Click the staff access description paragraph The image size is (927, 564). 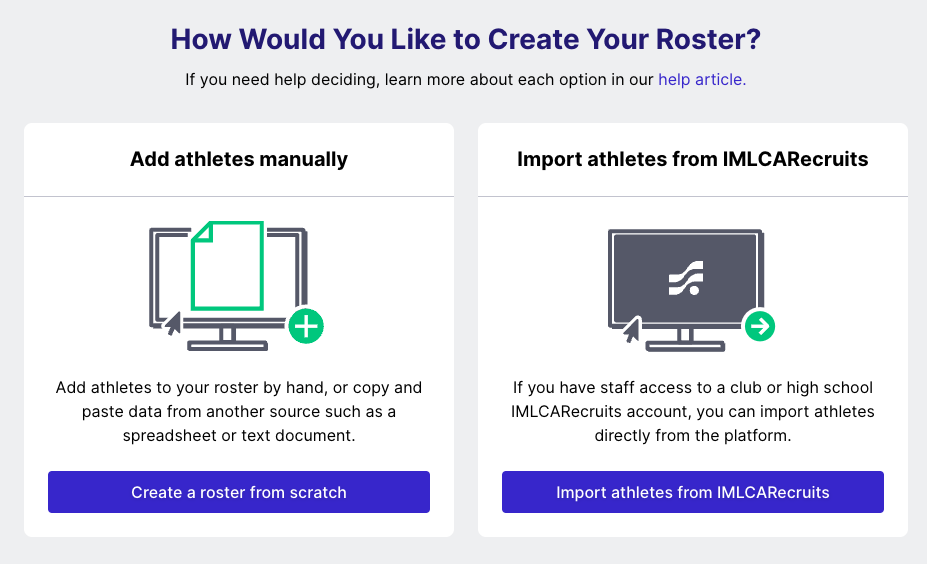pos(692,411)
